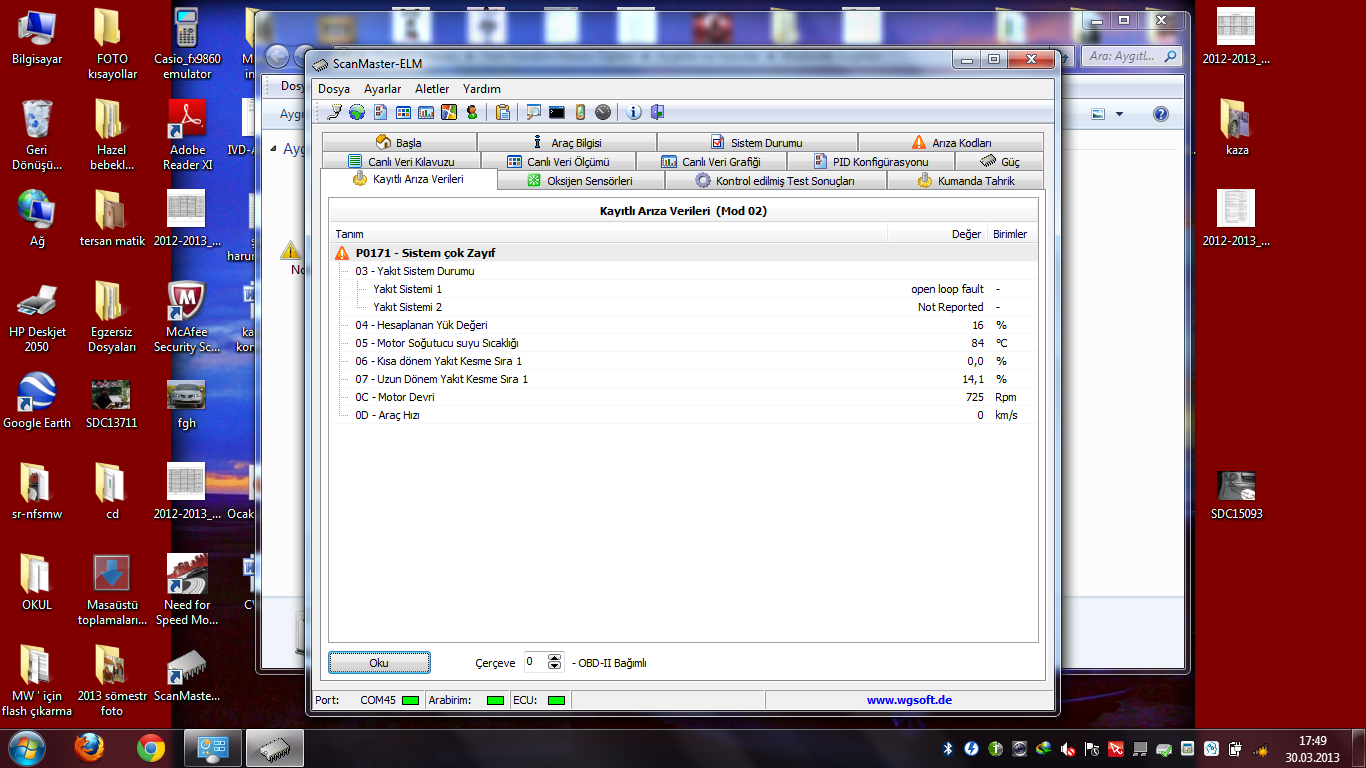Click the clipboard report toolbar icon
This screenshot has width=1366, height=768.
tap(503, 112)
